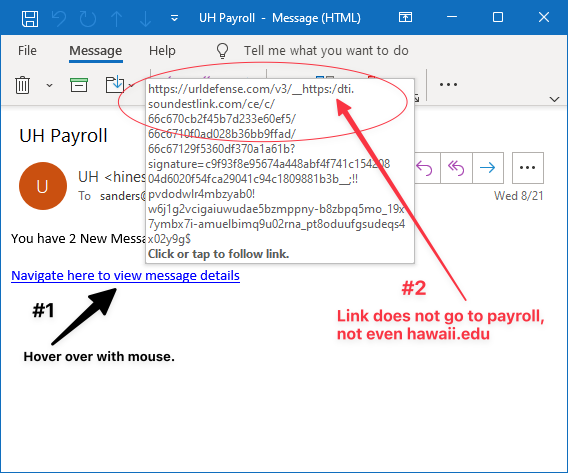Click the Reply arrow button

tap(425, 168)
